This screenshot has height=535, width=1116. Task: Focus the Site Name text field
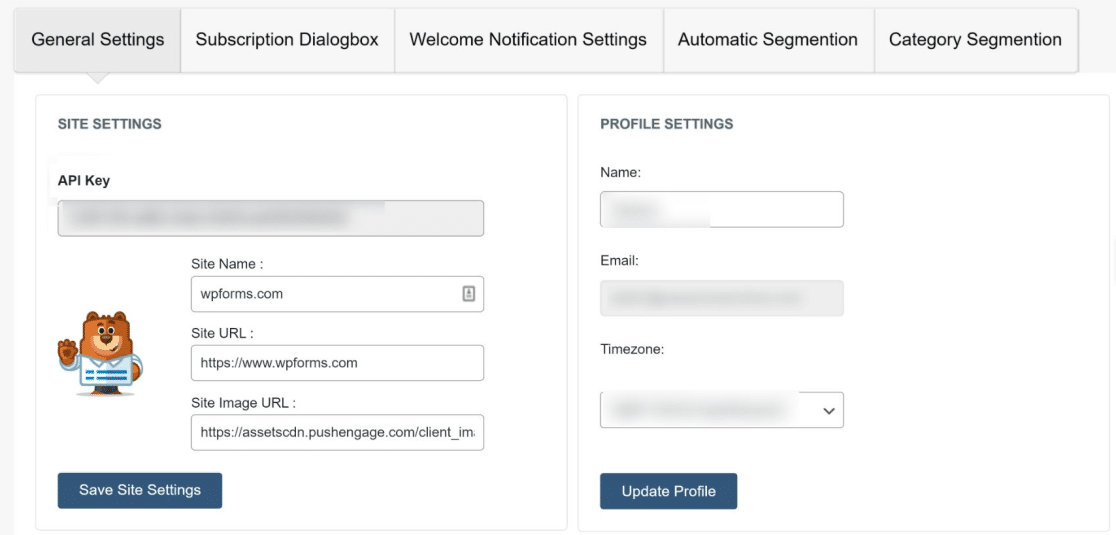[325, 294]
